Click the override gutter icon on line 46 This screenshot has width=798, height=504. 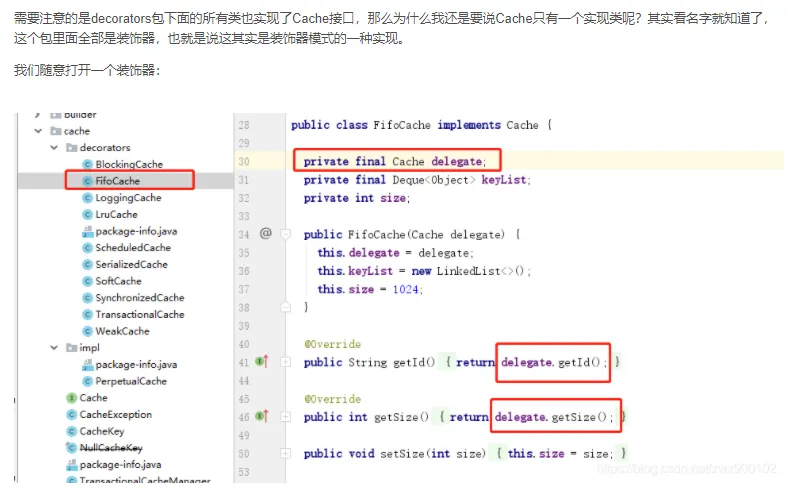coord(262,416)
